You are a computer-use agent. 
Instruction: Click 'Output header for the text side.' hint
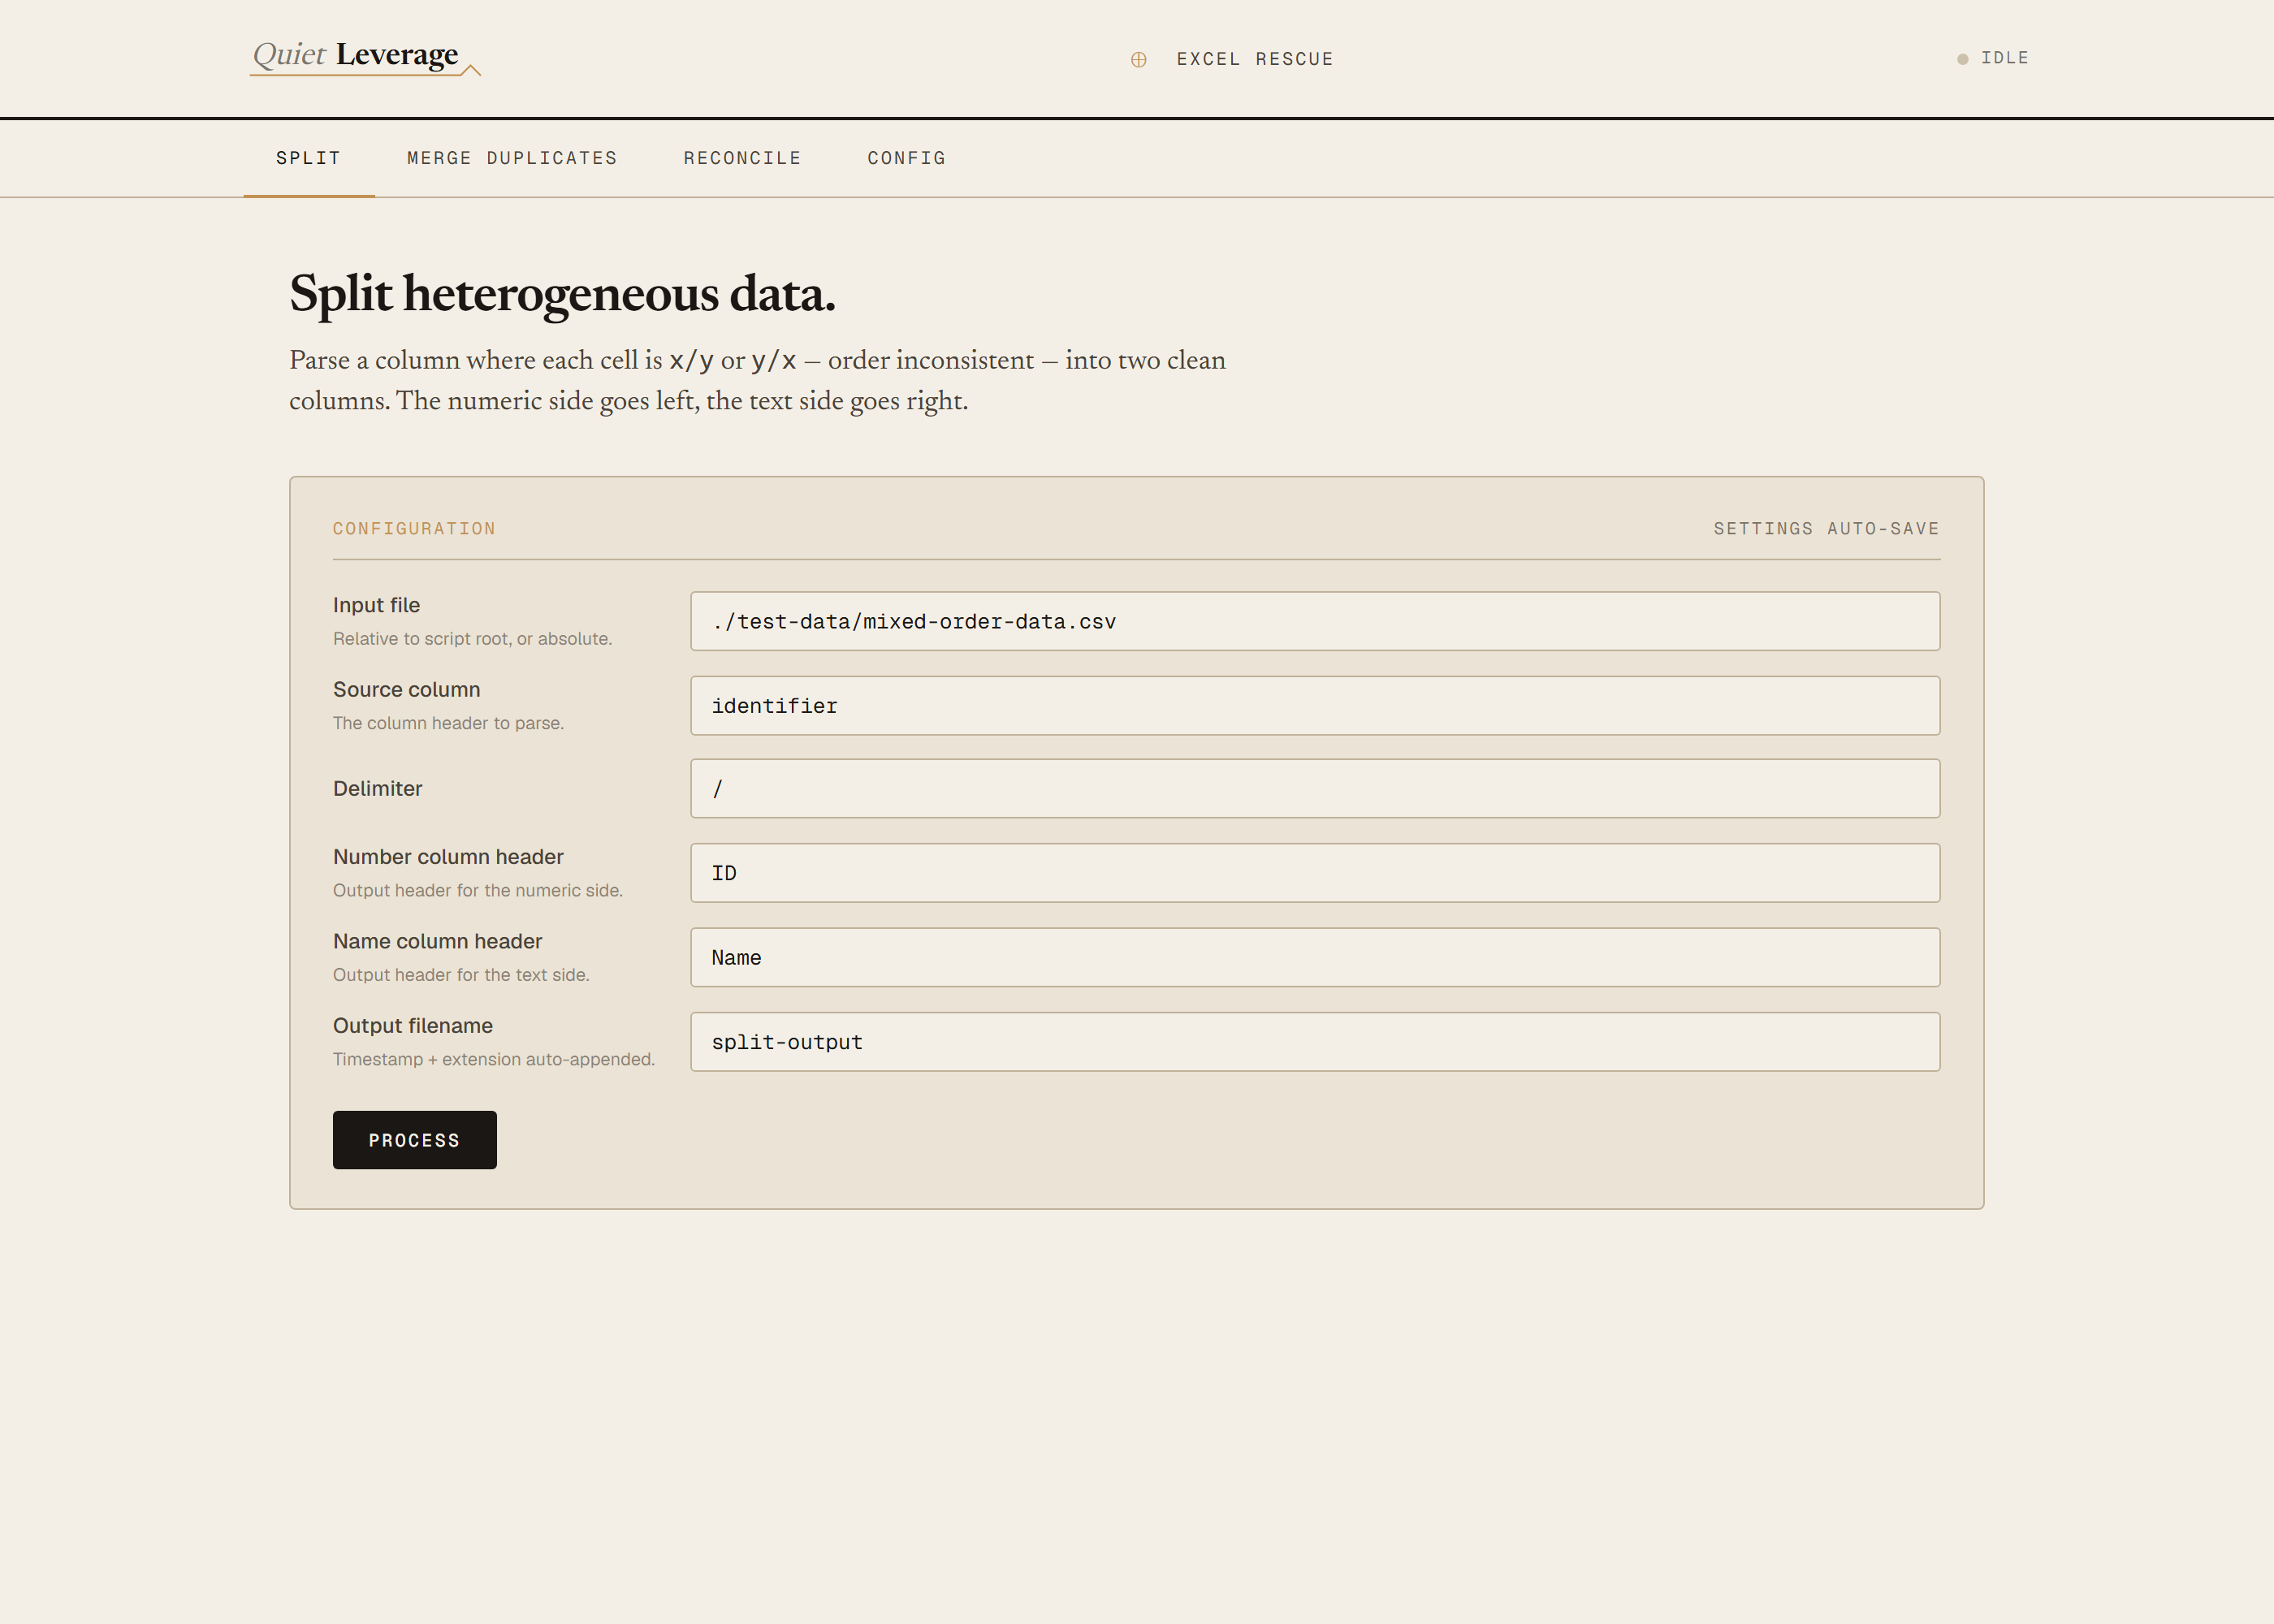pyautogui.click(x=461, y=975)
